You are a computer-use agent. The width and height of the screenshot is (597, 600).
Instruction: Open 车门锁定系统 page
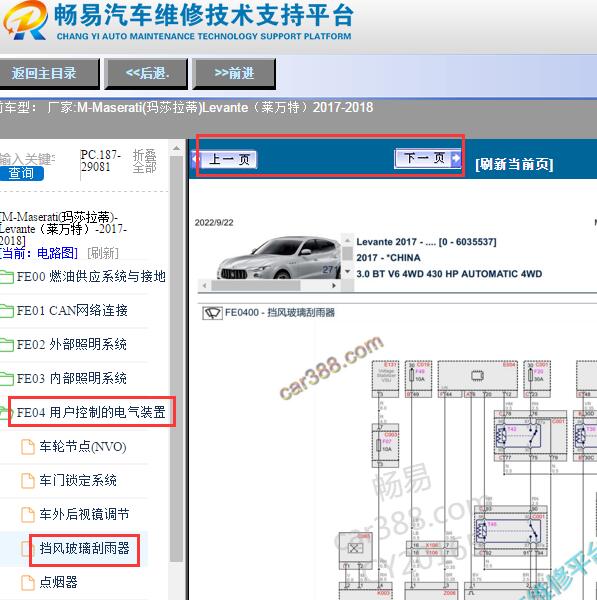click(78, 480)
